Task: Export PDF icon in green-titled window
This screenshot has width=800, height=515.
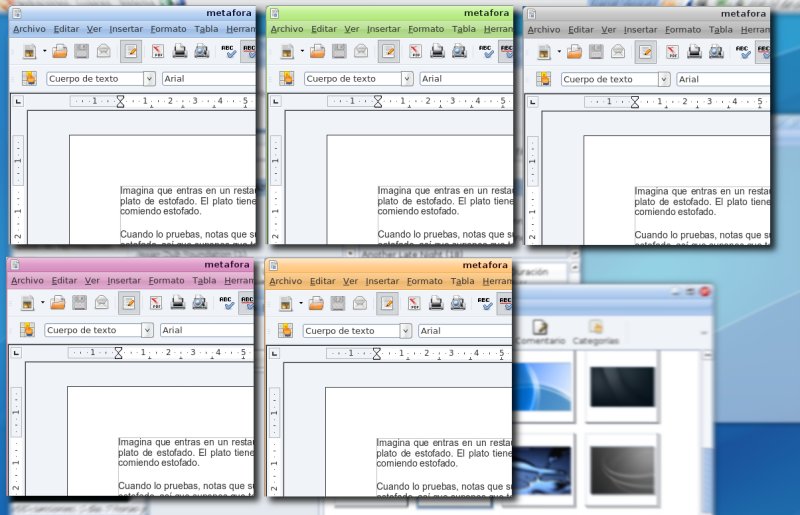Action: pos(415,51)
